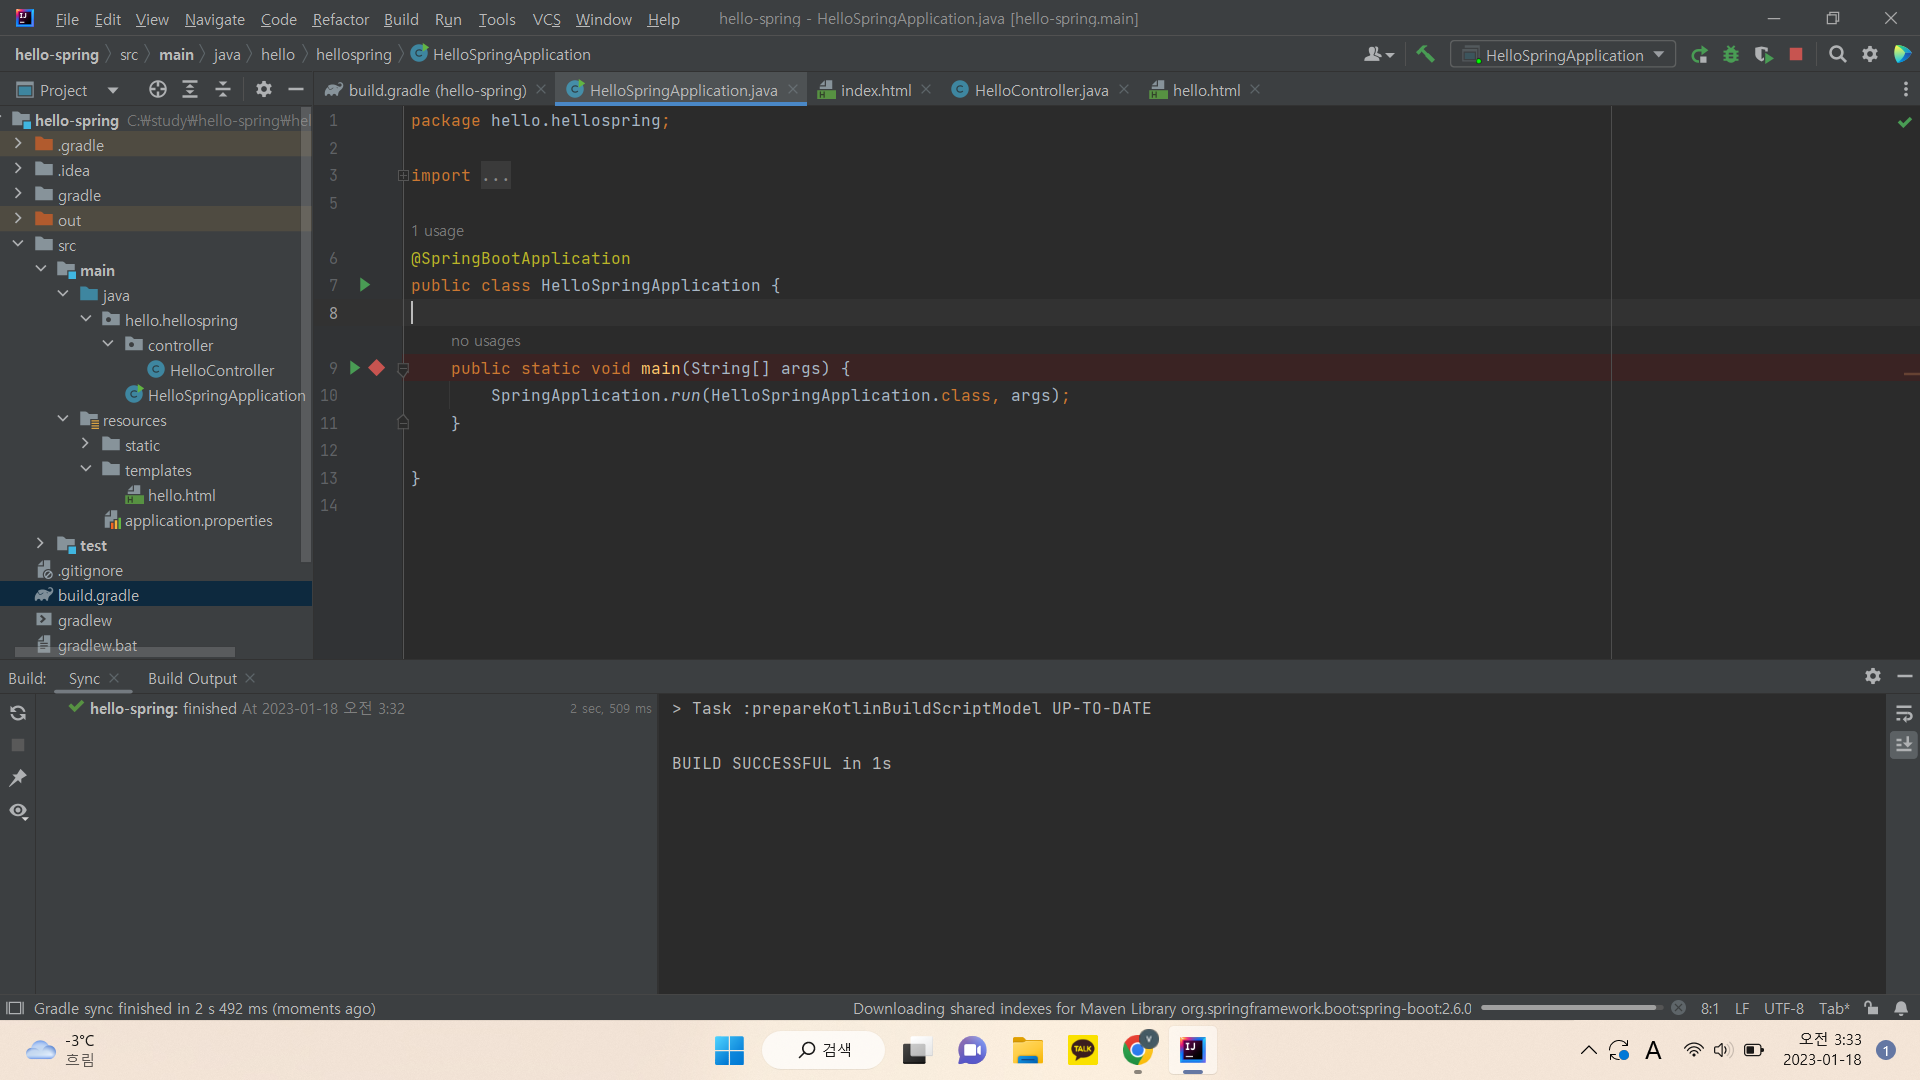Cancel the shared indexes download
This screenshot has width=1920, height=1080.
click(x=1679, y=1008)
